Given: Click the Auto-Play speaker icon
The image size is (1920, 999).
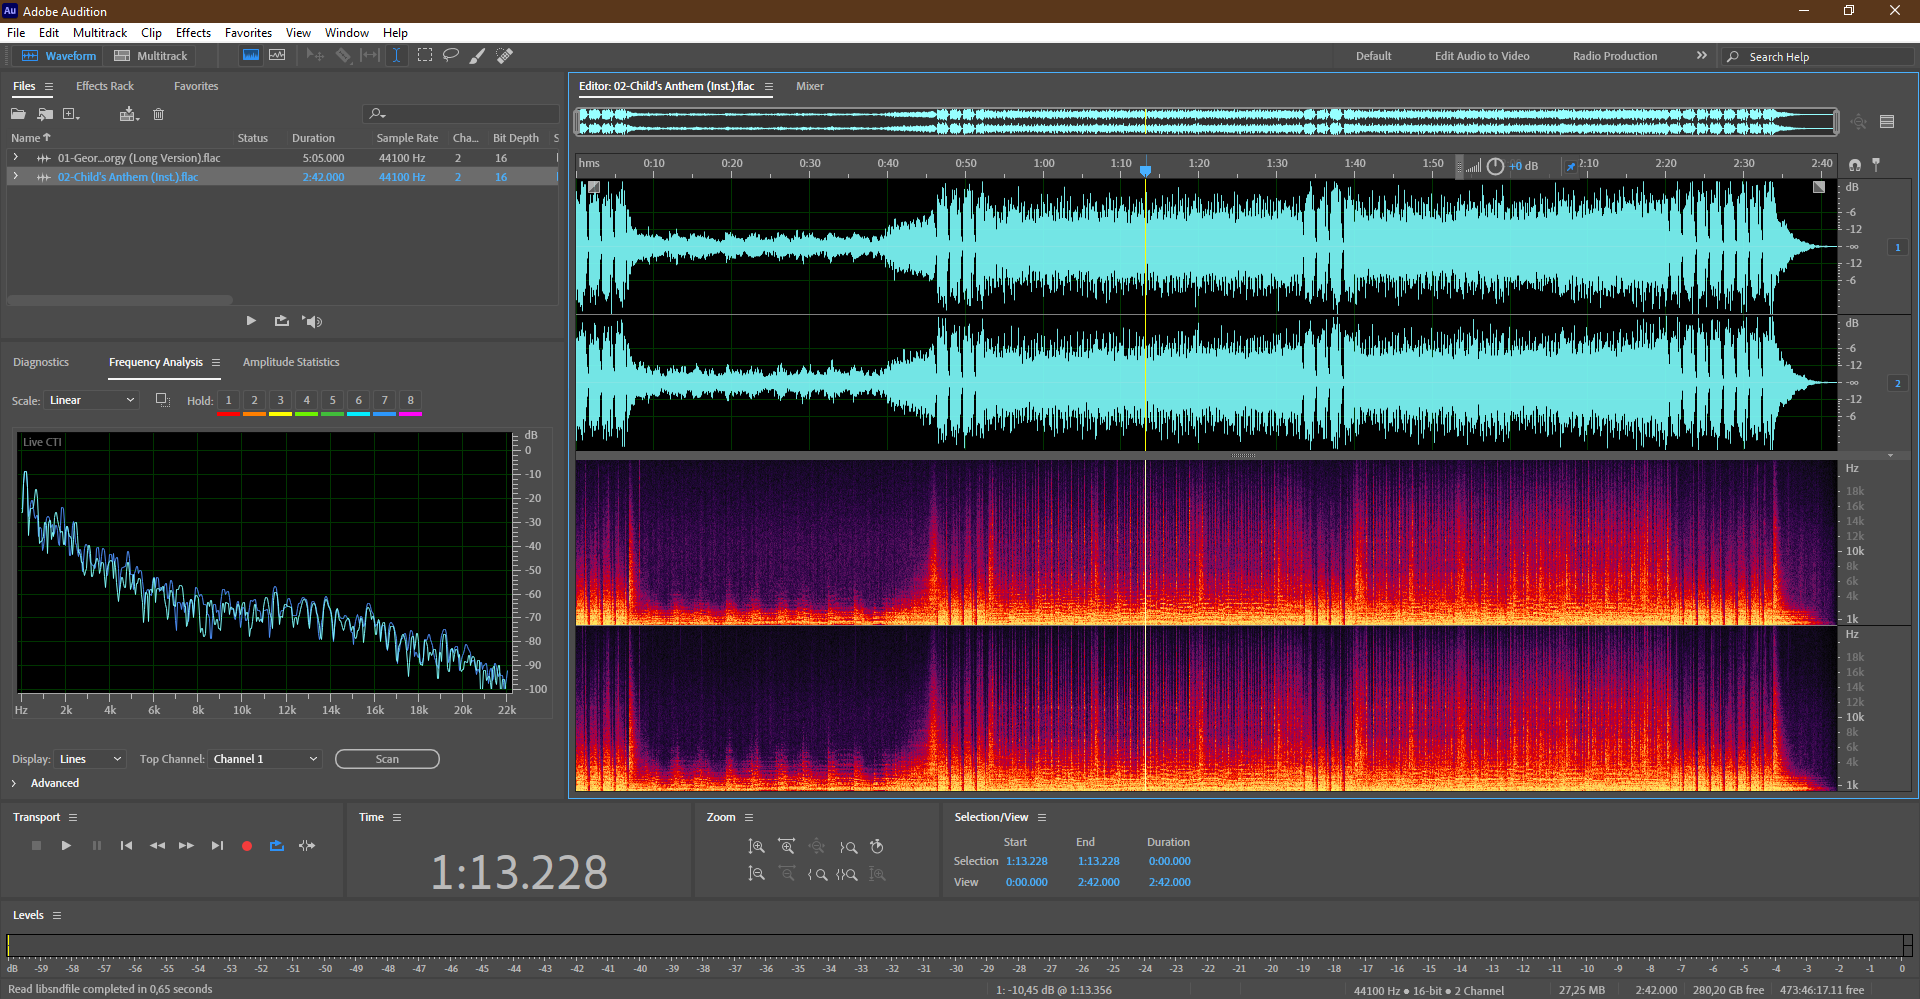Looking at the screenshot, I should (x=312, y=321).
